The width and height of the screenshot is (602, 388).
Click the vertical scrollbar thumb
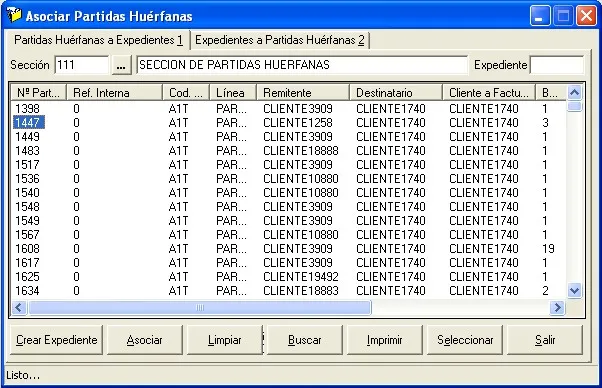coord(574,106)
